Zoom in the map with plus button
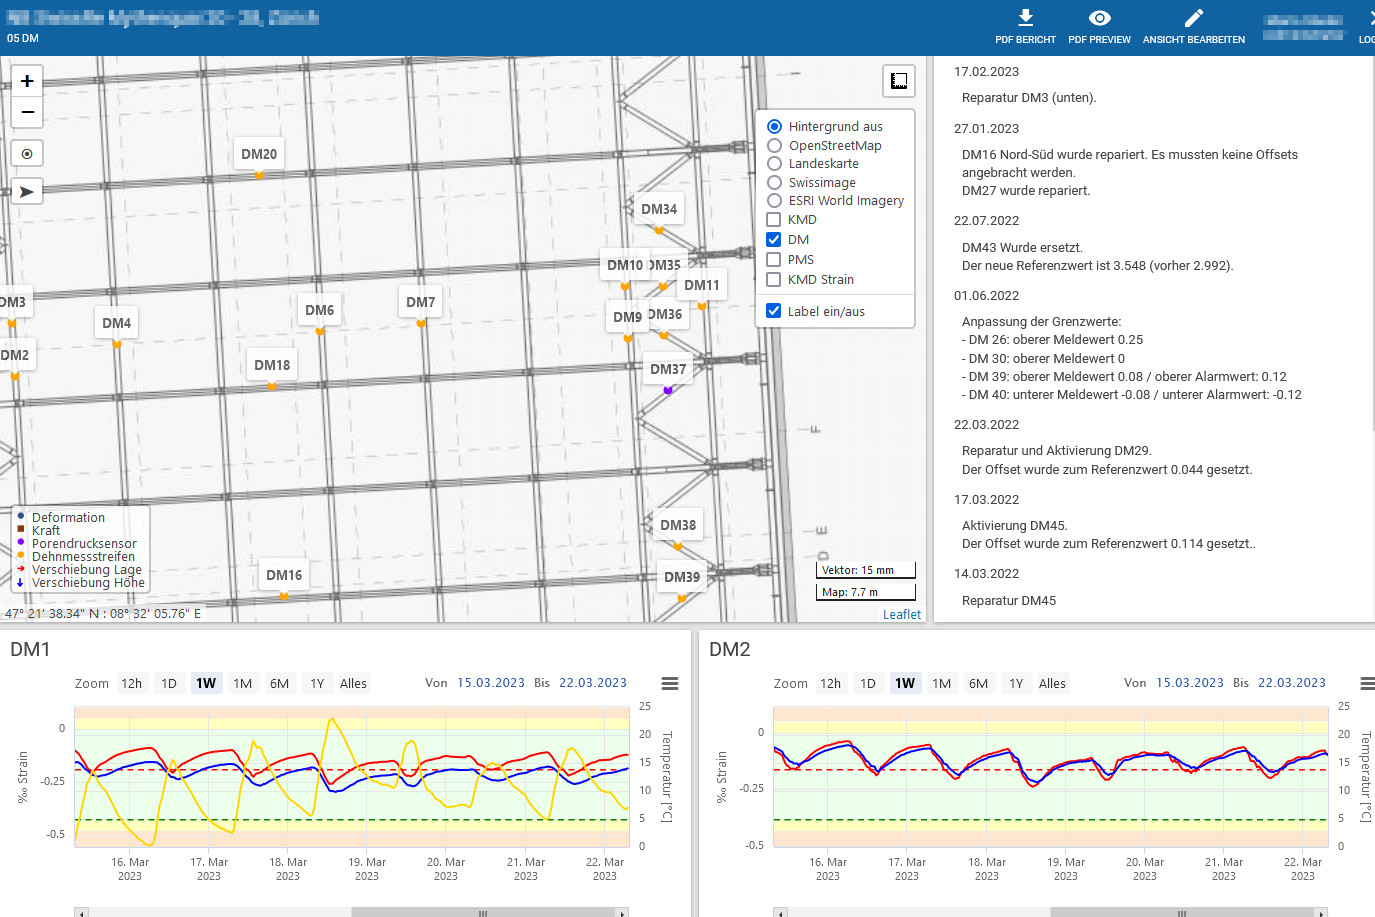 [27, 81]
